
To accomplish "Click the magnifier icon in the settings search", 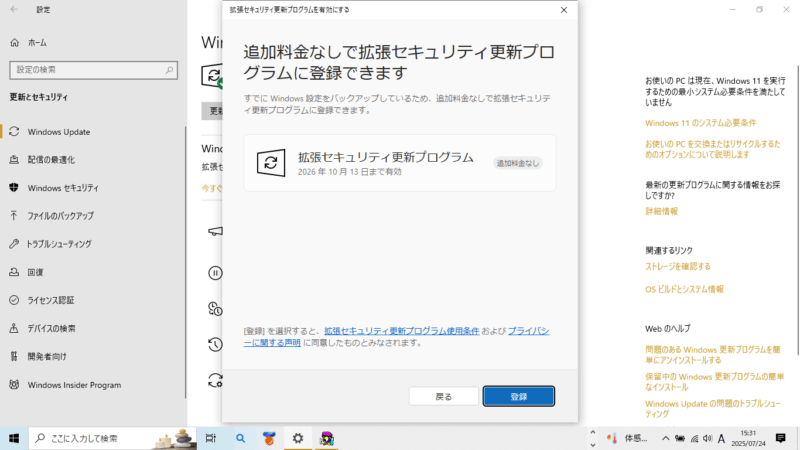I will click(169, 70).
